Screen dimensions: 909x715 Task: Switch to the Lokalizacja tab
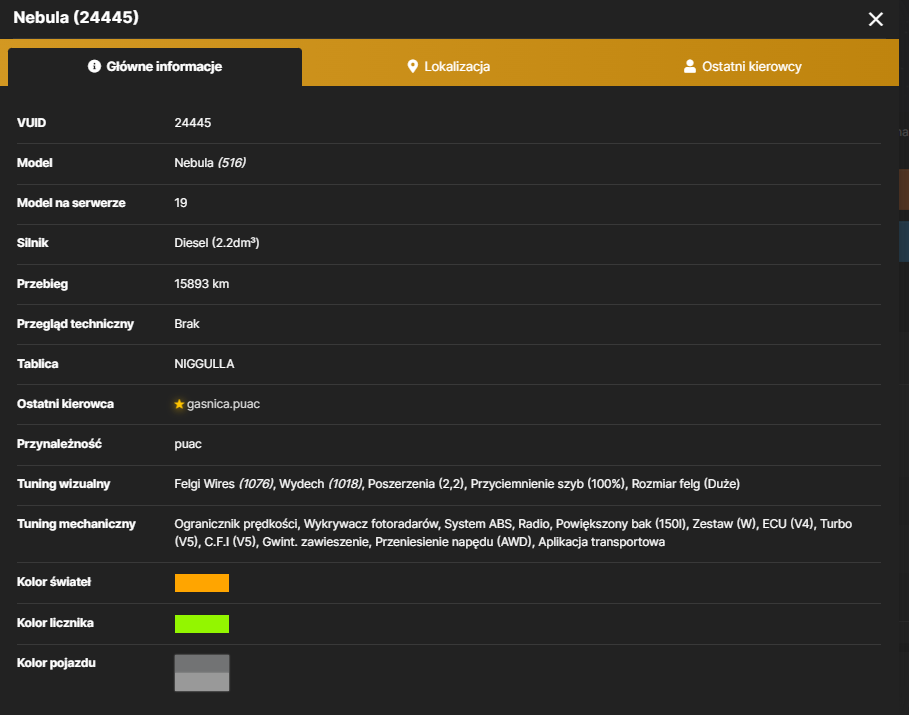tap(448, 67)
